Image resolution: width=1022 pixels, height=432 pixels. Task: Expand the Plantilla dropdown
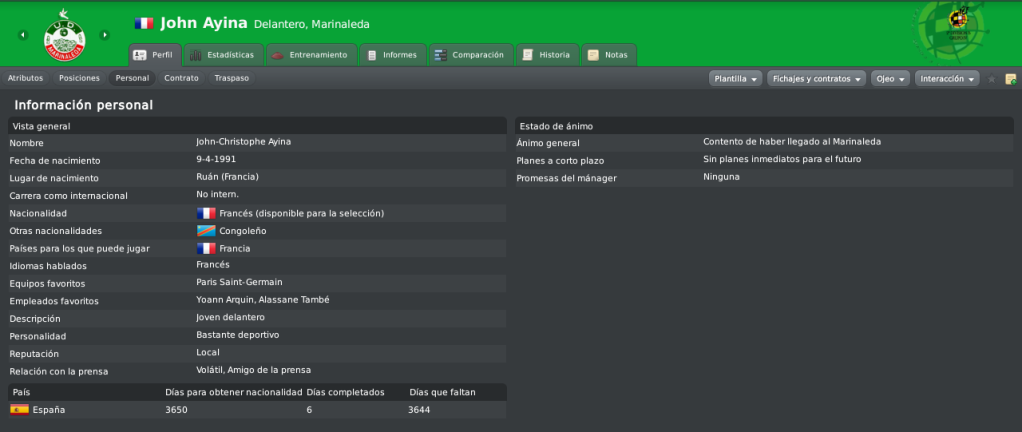click(736, 78)
